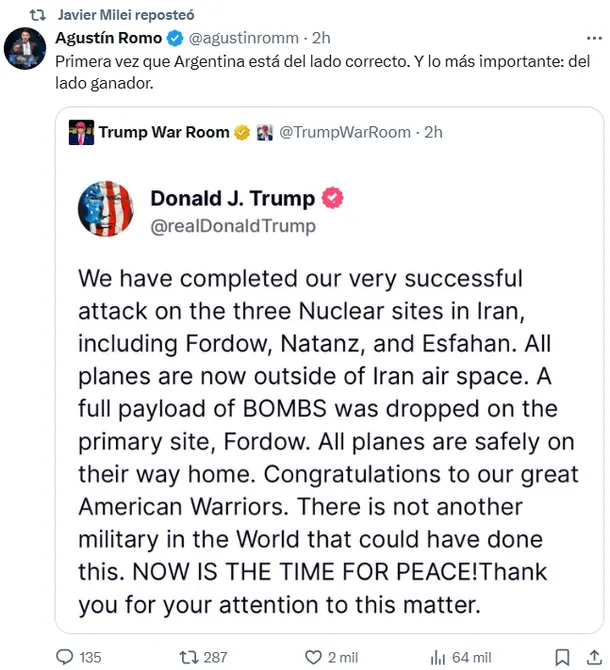Like the post with heart icon

coord(311,657)
